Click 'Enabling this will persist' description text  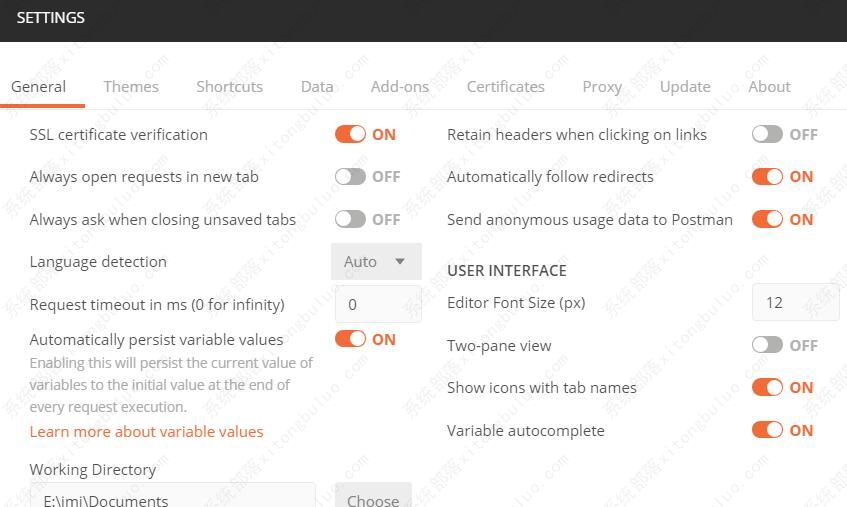point(171,384)
